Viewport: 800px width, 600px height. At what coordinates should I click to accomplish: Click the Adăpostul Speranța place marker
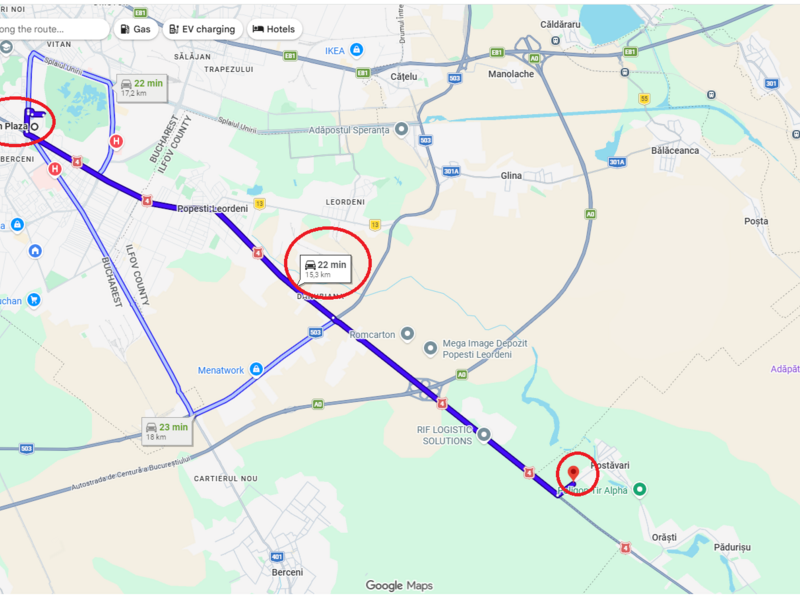click(402, 129)
